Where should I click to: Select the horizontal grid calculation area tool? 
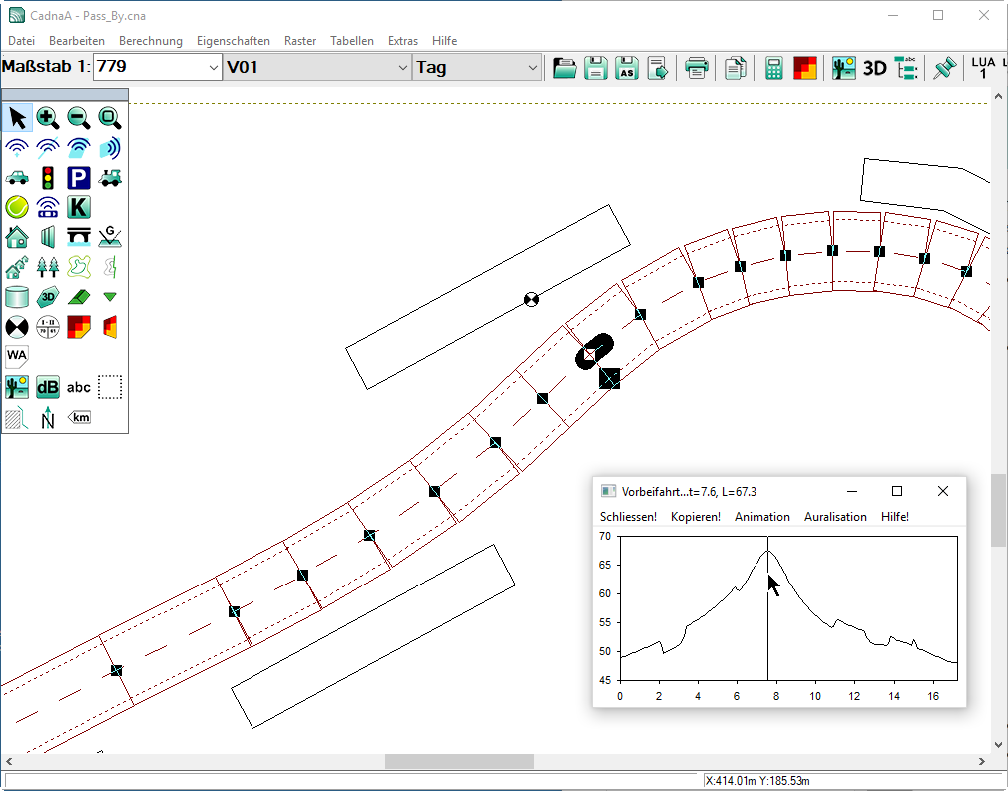pos(79,327)
